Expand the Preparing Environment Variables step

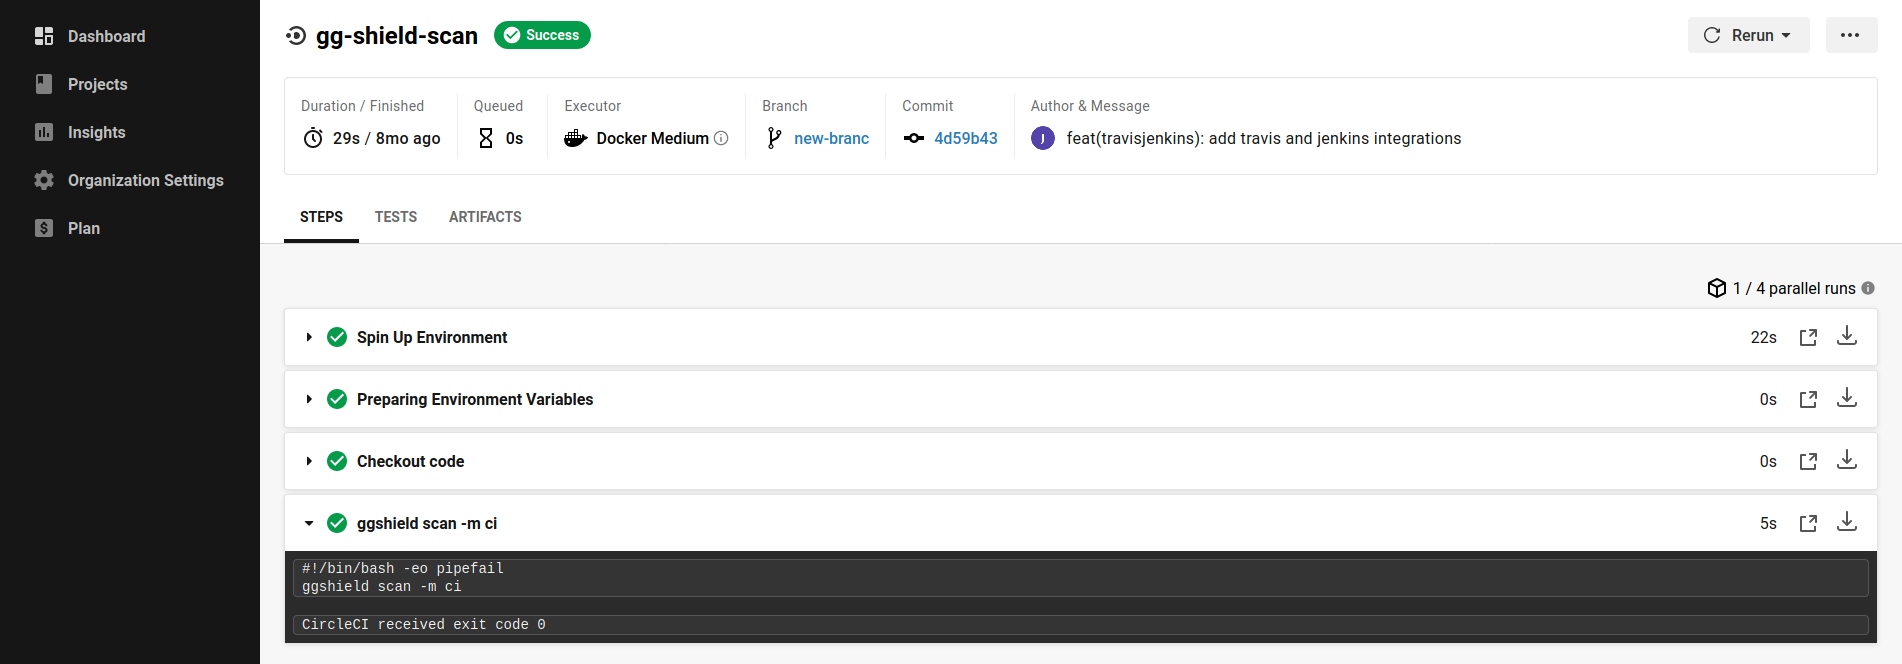coord(309,399)
